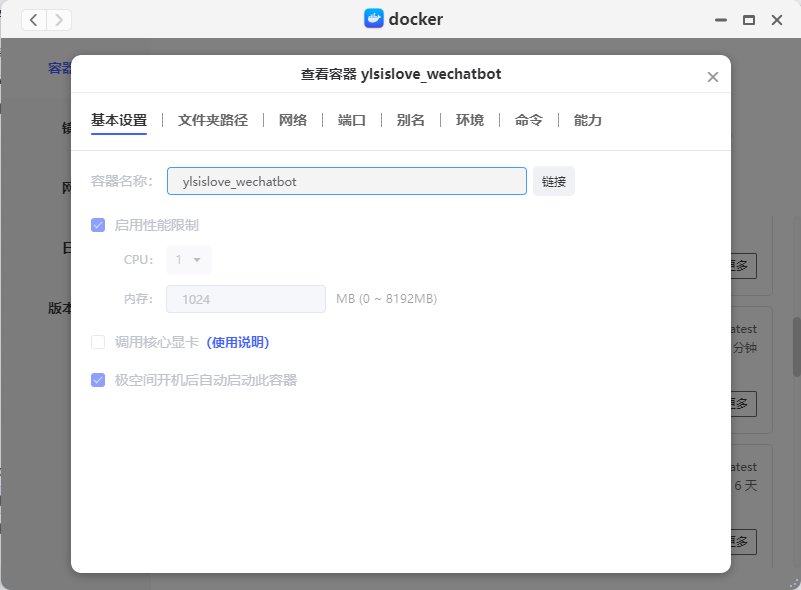Click the 容器名称 input field

tap(346, 182)
